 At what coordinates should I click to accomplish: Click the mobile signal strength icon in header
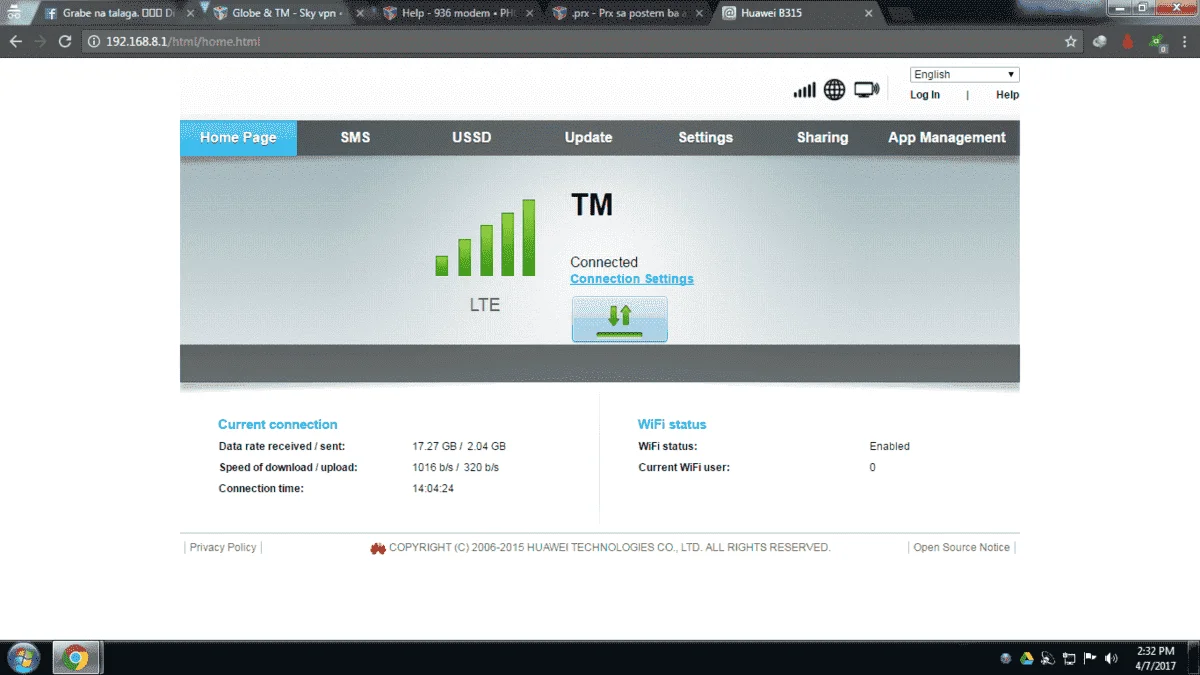point(804,90)
